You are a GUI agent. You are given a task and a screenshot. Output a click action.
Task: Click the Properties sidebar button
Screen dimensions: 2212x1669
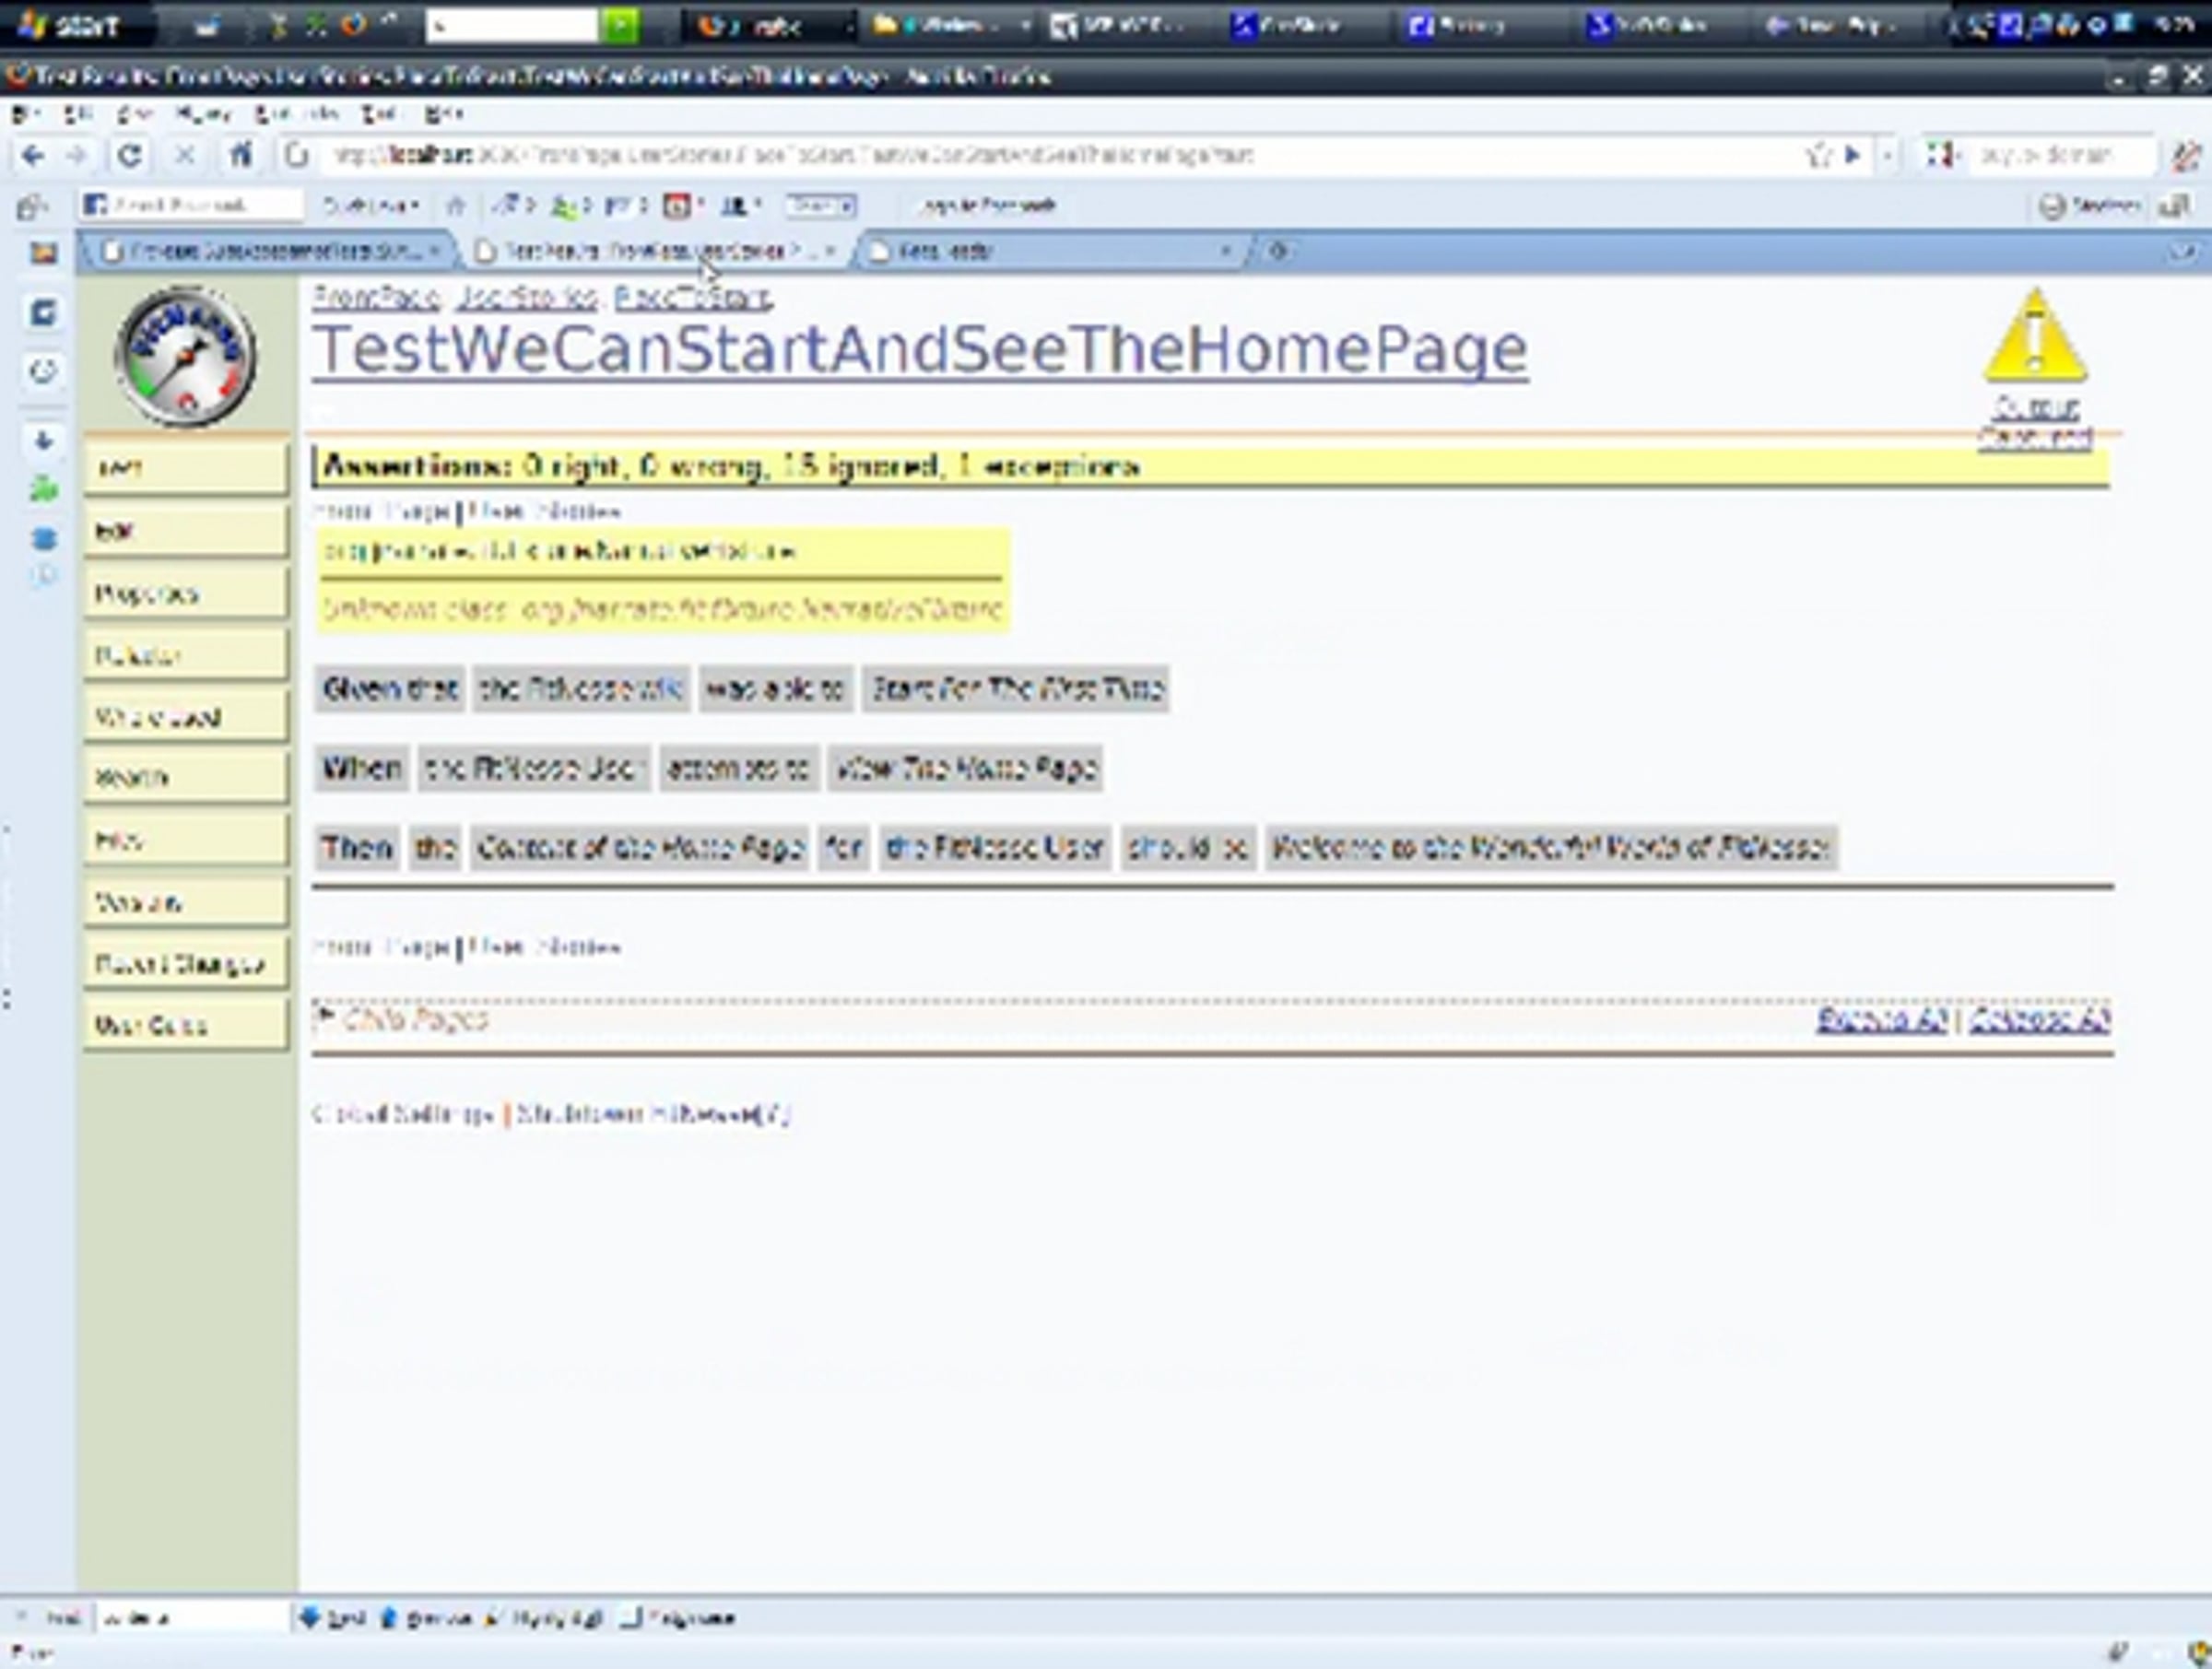point(185,594)
